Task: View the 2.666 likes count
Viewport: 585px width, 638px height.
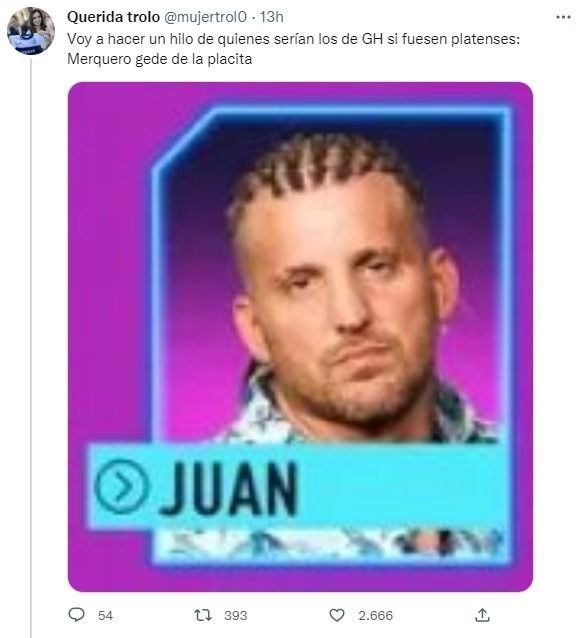Action: 375,615
